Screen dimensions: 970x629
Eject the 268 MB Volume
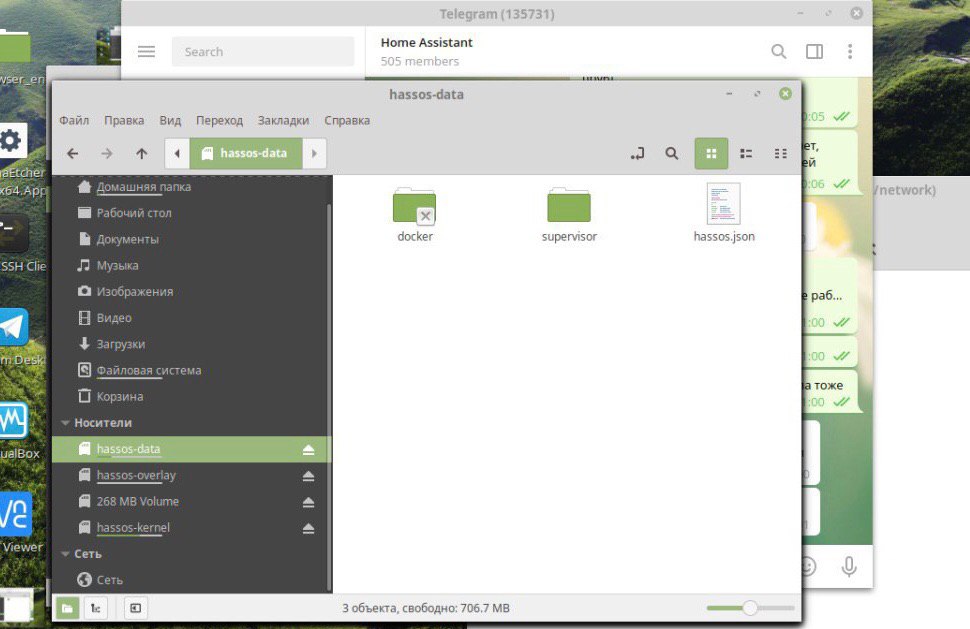pos(309,502)
